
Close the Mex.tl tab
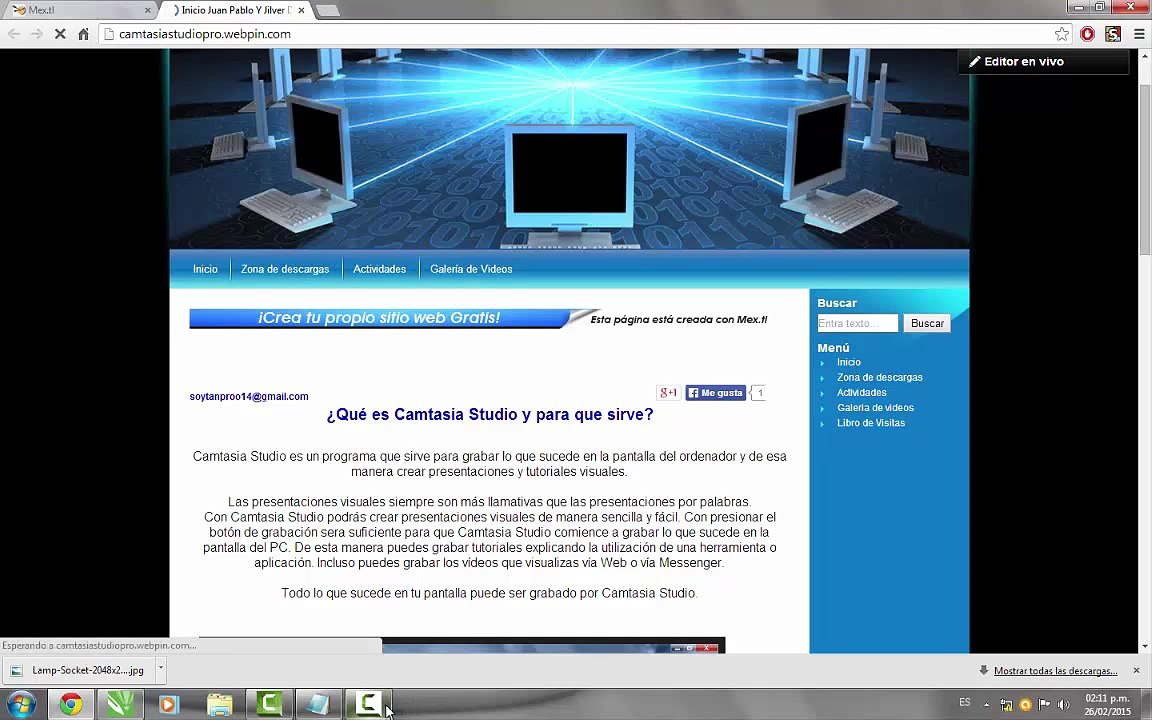[x=148, y=10]
